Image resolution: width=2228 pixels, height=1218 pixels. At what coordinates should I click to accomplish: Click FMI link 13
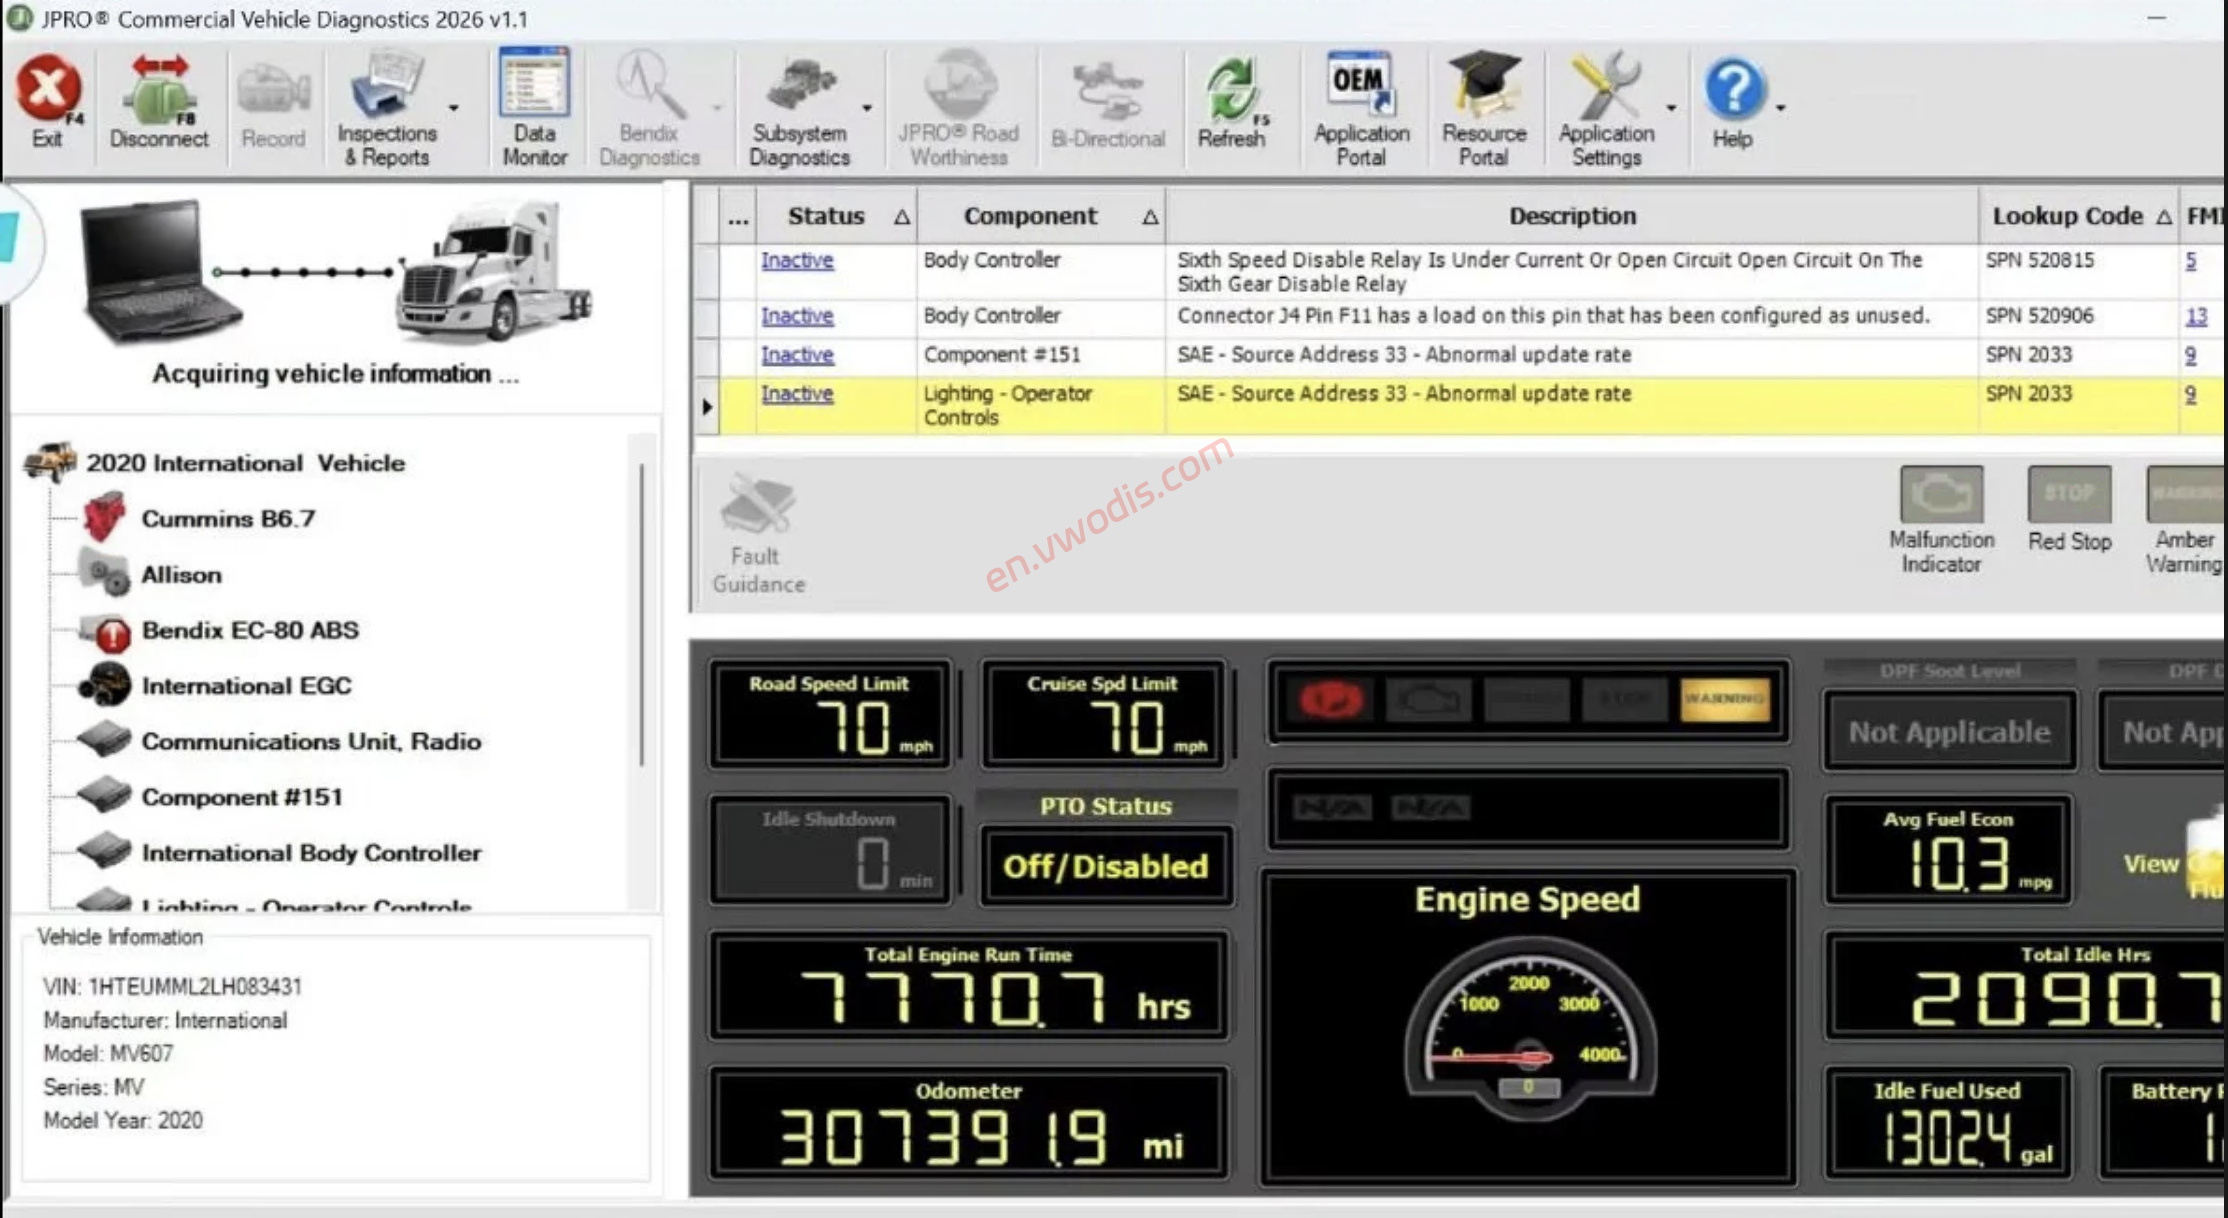pyautogui.click(x=2196, y=316)
